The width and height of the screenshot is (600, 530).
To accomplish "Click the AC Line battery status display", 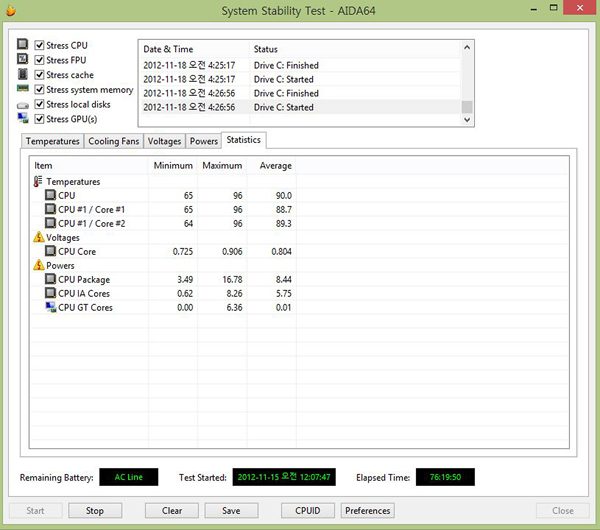I will [x=129, y=477].
